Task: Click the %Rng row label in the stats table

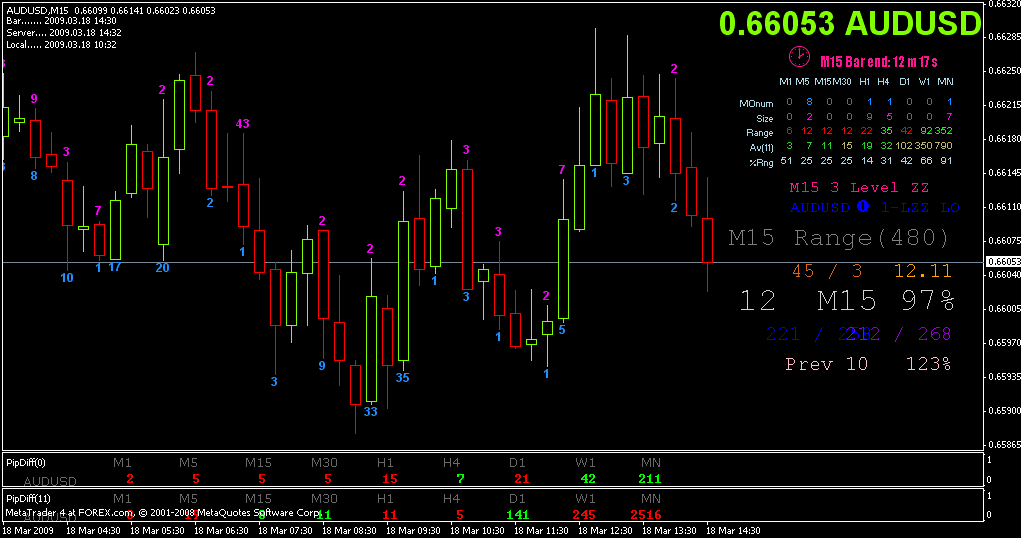Action: pyautogui.click(x=761, y=163)
